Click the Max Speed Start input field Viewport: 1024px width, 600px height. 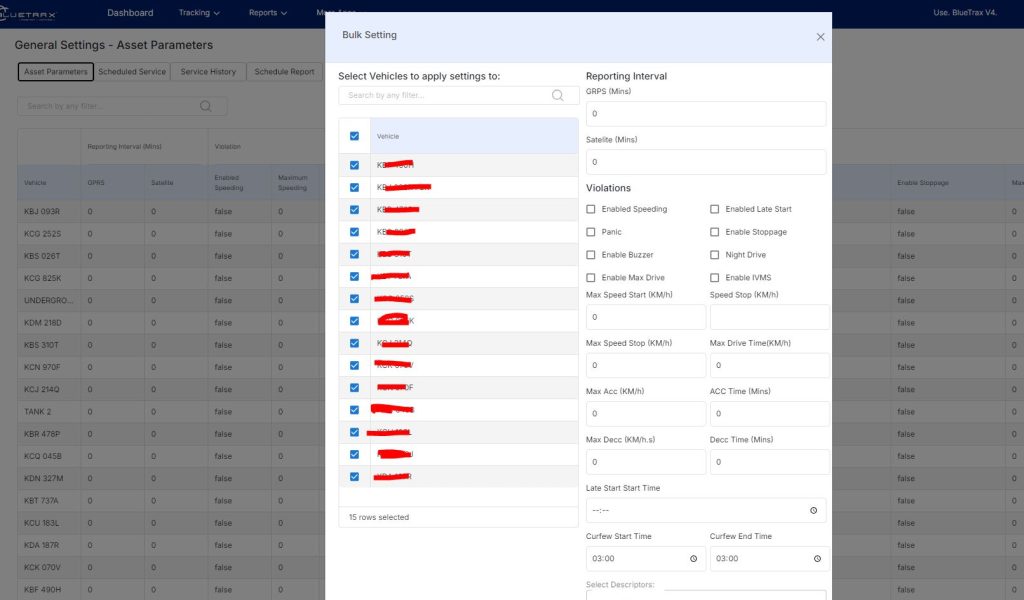click(x=645, y=317)
